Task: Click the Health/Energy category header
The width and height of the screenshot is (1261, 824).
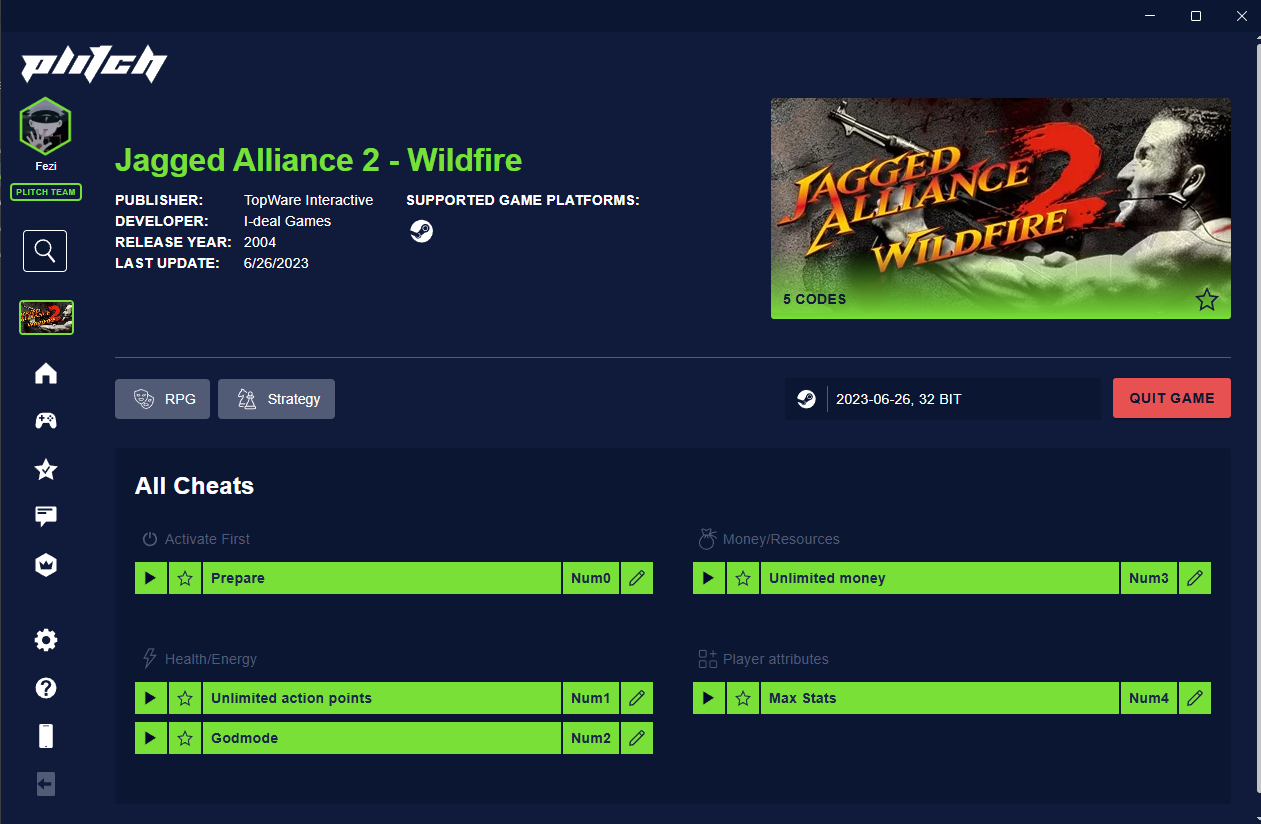Action: point(200,659)
